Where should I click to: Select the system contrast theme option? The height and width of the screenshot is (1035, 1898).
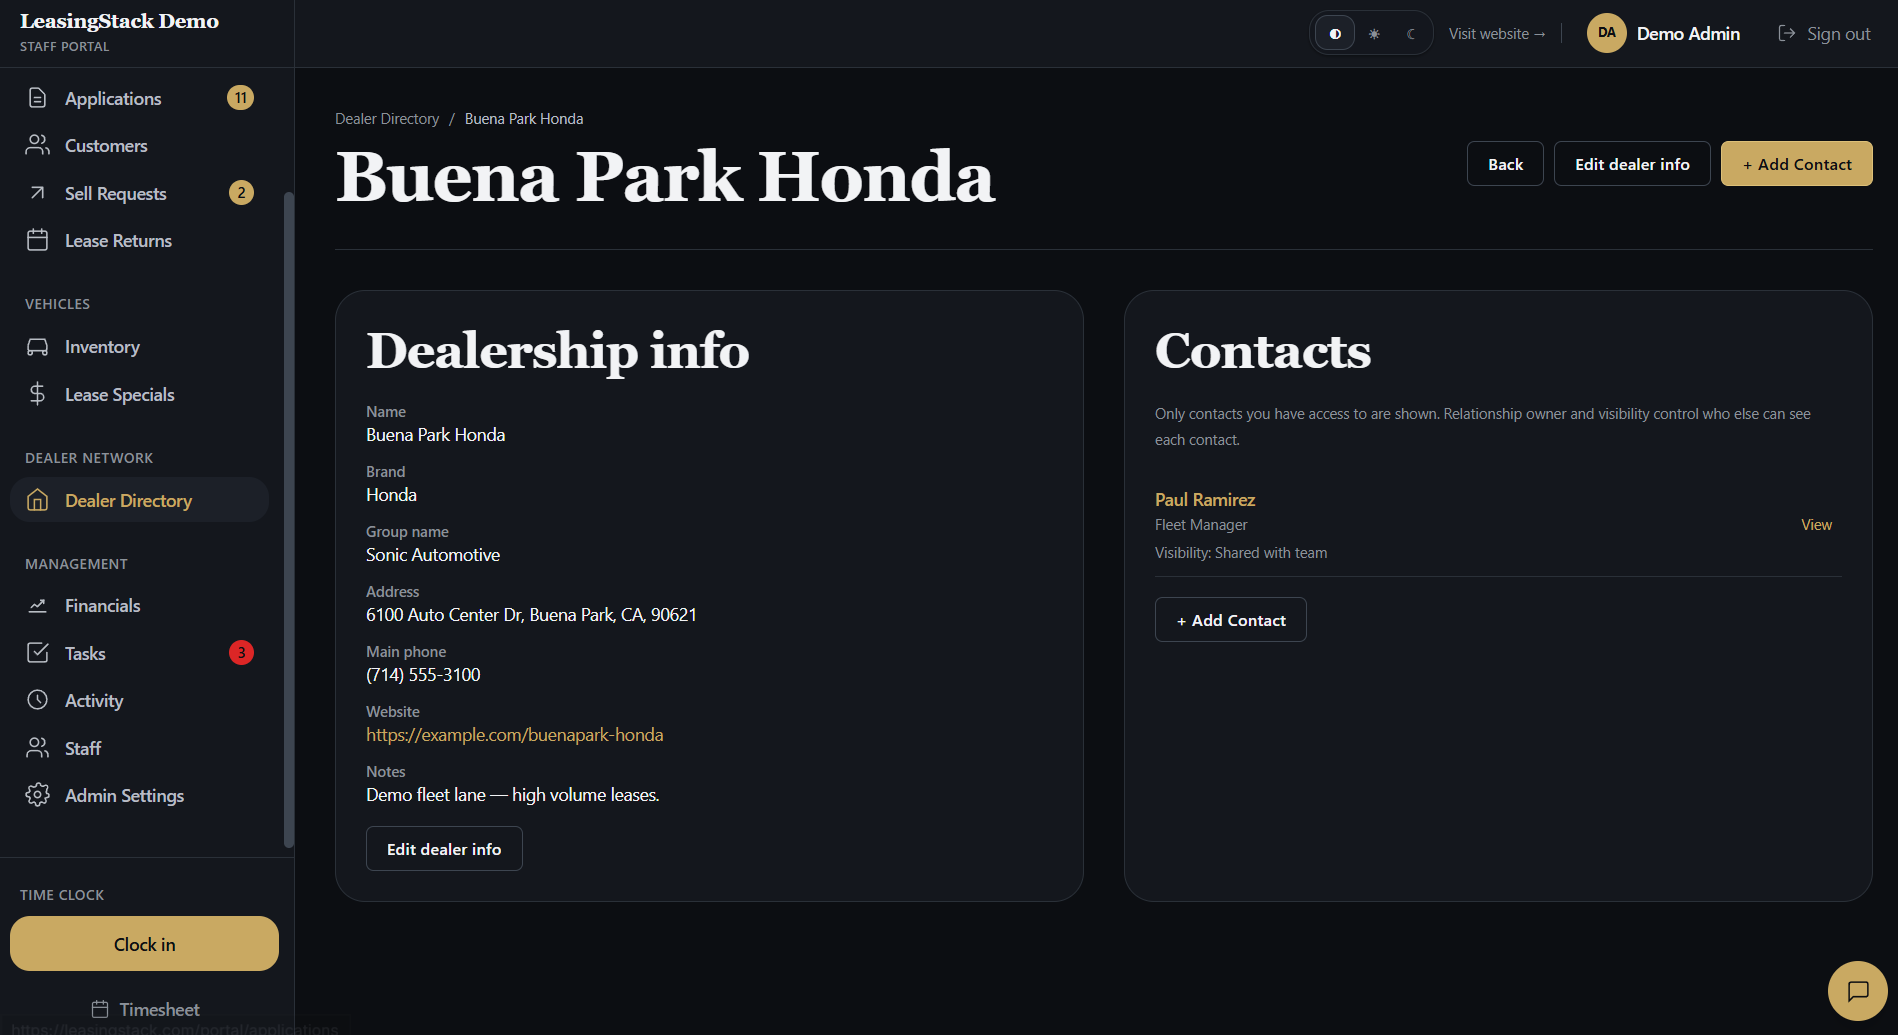pyautogui.click(x=1335, y=33)
